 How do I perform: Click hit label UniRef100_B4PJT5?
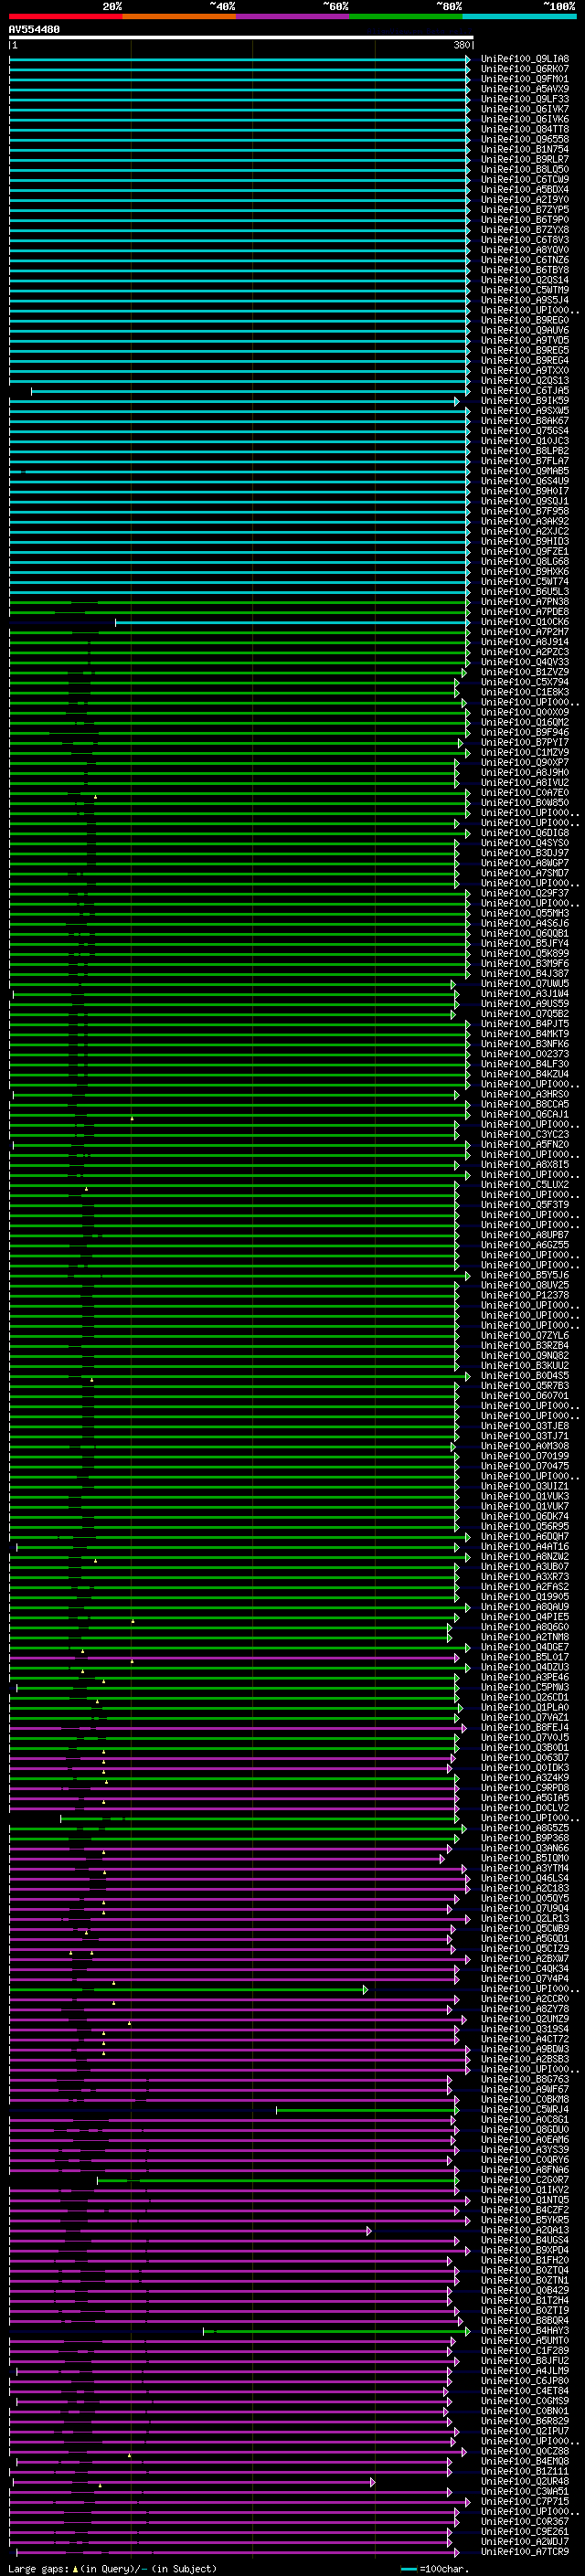tap(525, 1024)
